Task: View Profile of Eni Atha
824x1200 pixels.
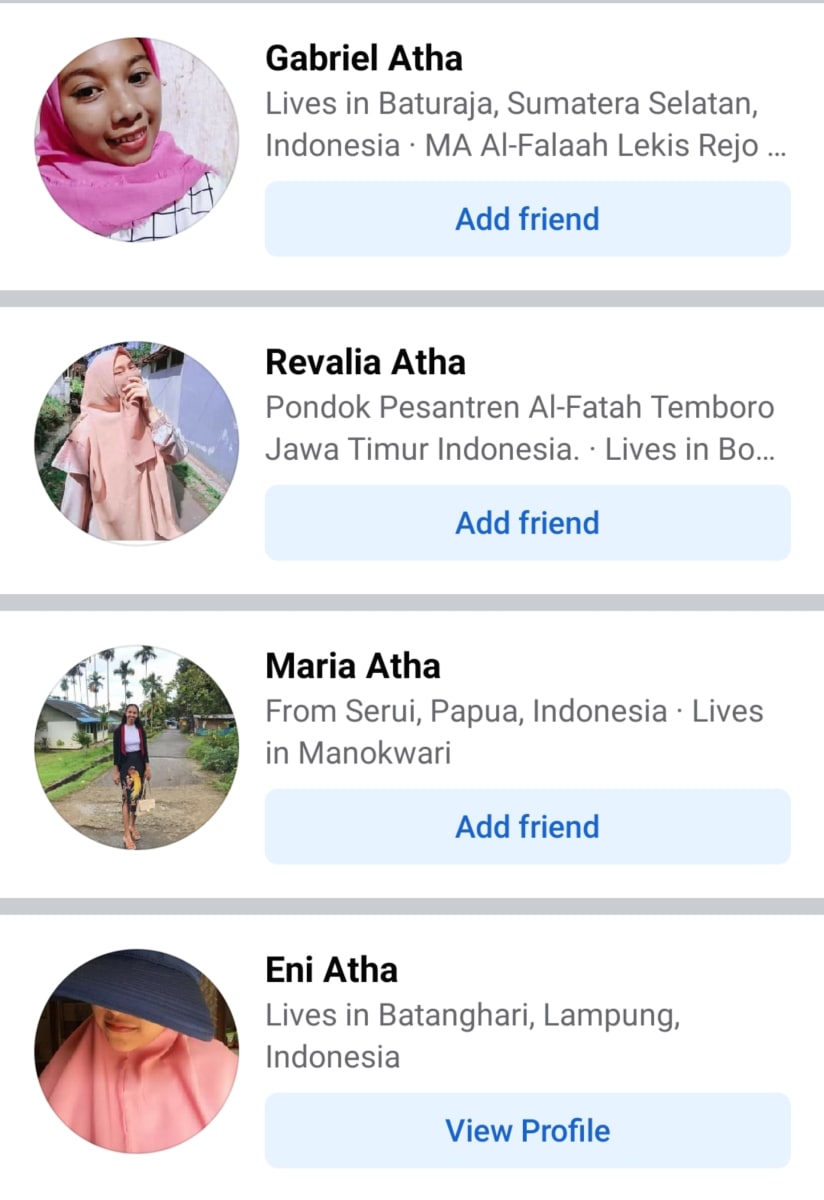Action: pos(527,1131)
